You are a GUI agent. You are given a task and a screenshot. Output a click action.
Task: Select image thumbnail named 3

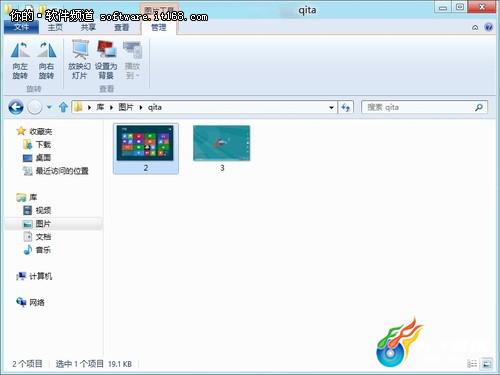[222, 148]
